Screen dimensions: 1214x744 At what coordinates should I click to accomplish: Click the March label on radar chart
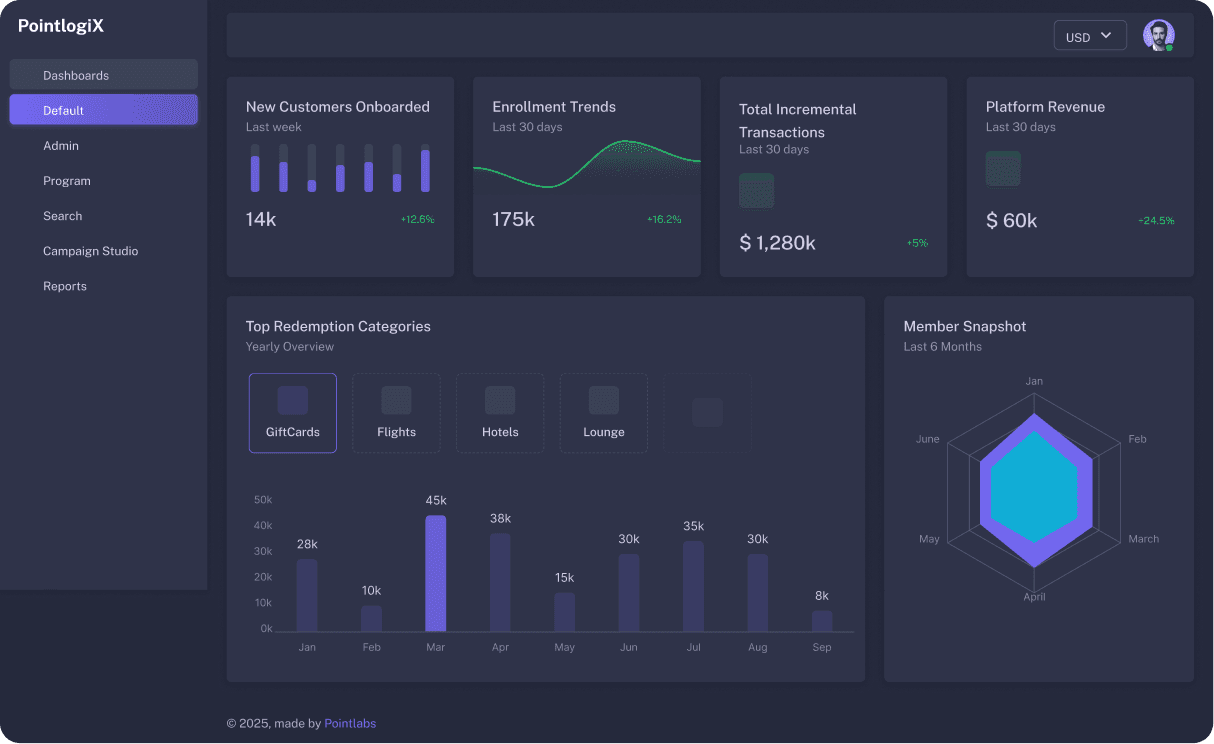(1144, 539)
